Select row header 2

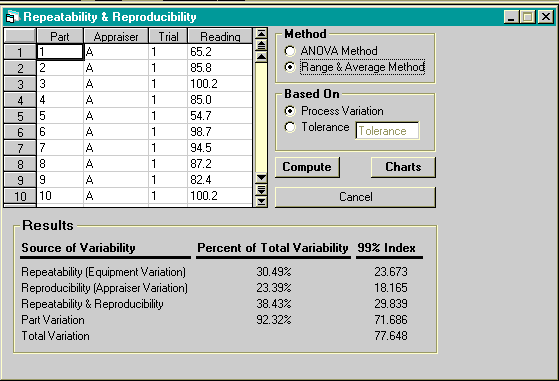pos(20,68)
